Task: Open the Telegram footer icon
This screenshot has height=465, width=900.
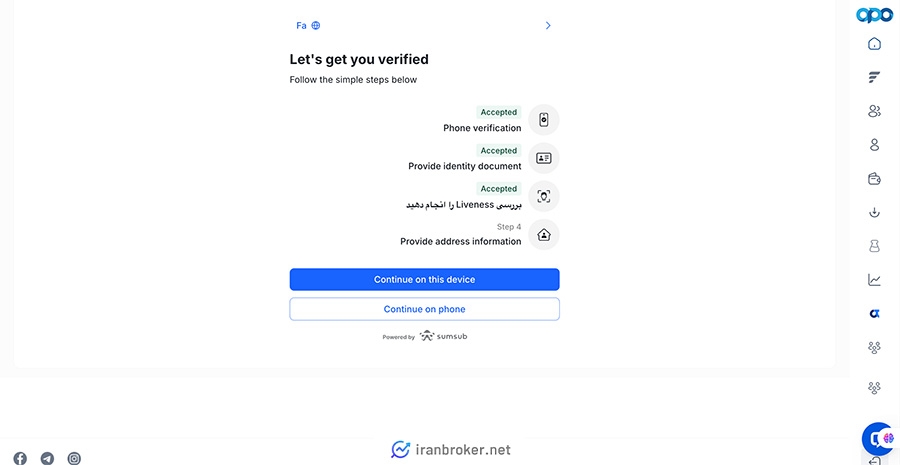Action: click(x=47, y=459)
